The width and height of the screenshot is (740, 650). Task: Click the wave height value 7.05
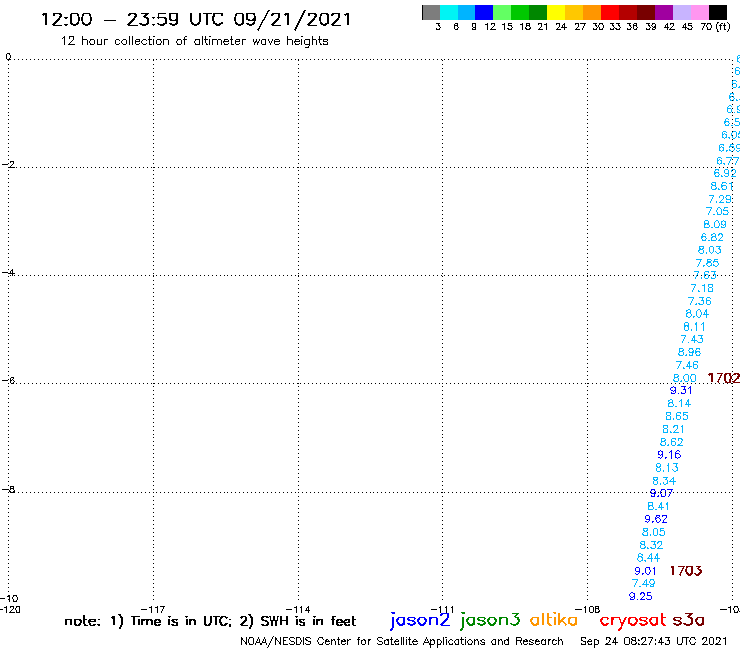(x=717, y=211)
